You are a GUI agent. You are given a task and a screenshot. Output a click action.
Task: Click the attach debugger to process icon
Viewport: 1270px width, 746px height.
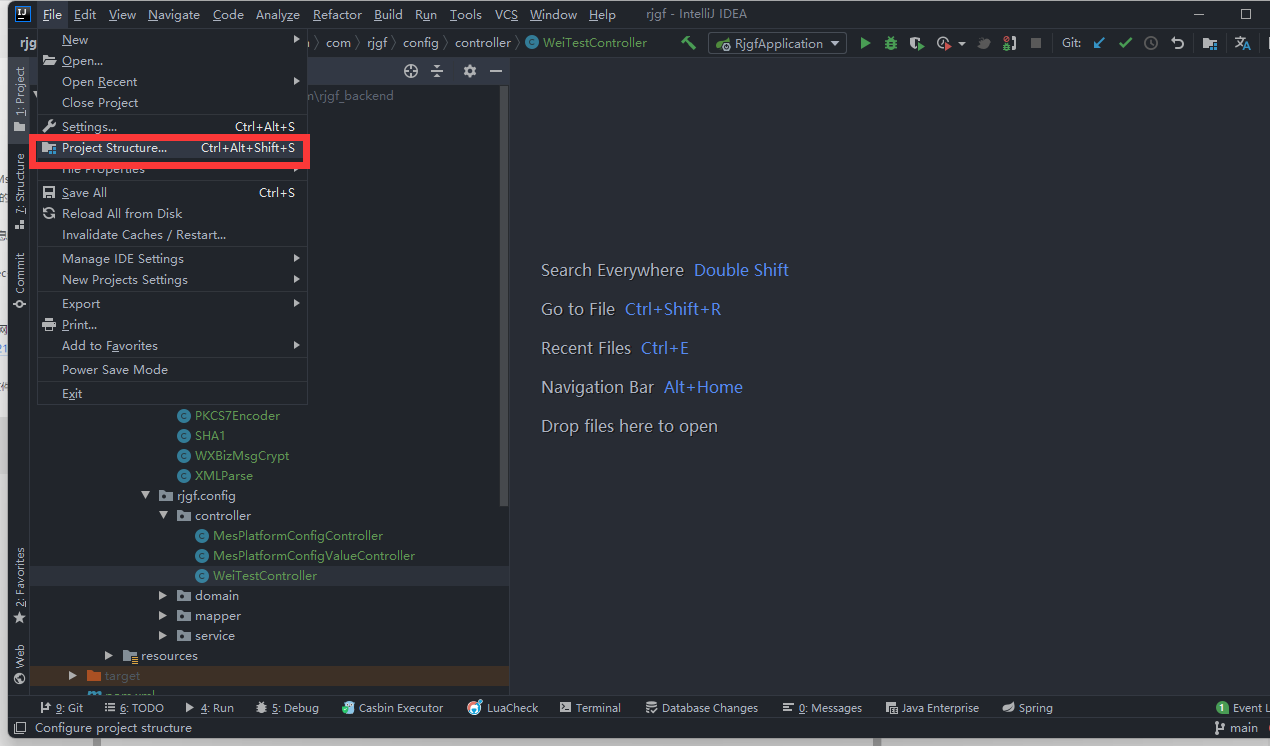tap(1010, 43)
